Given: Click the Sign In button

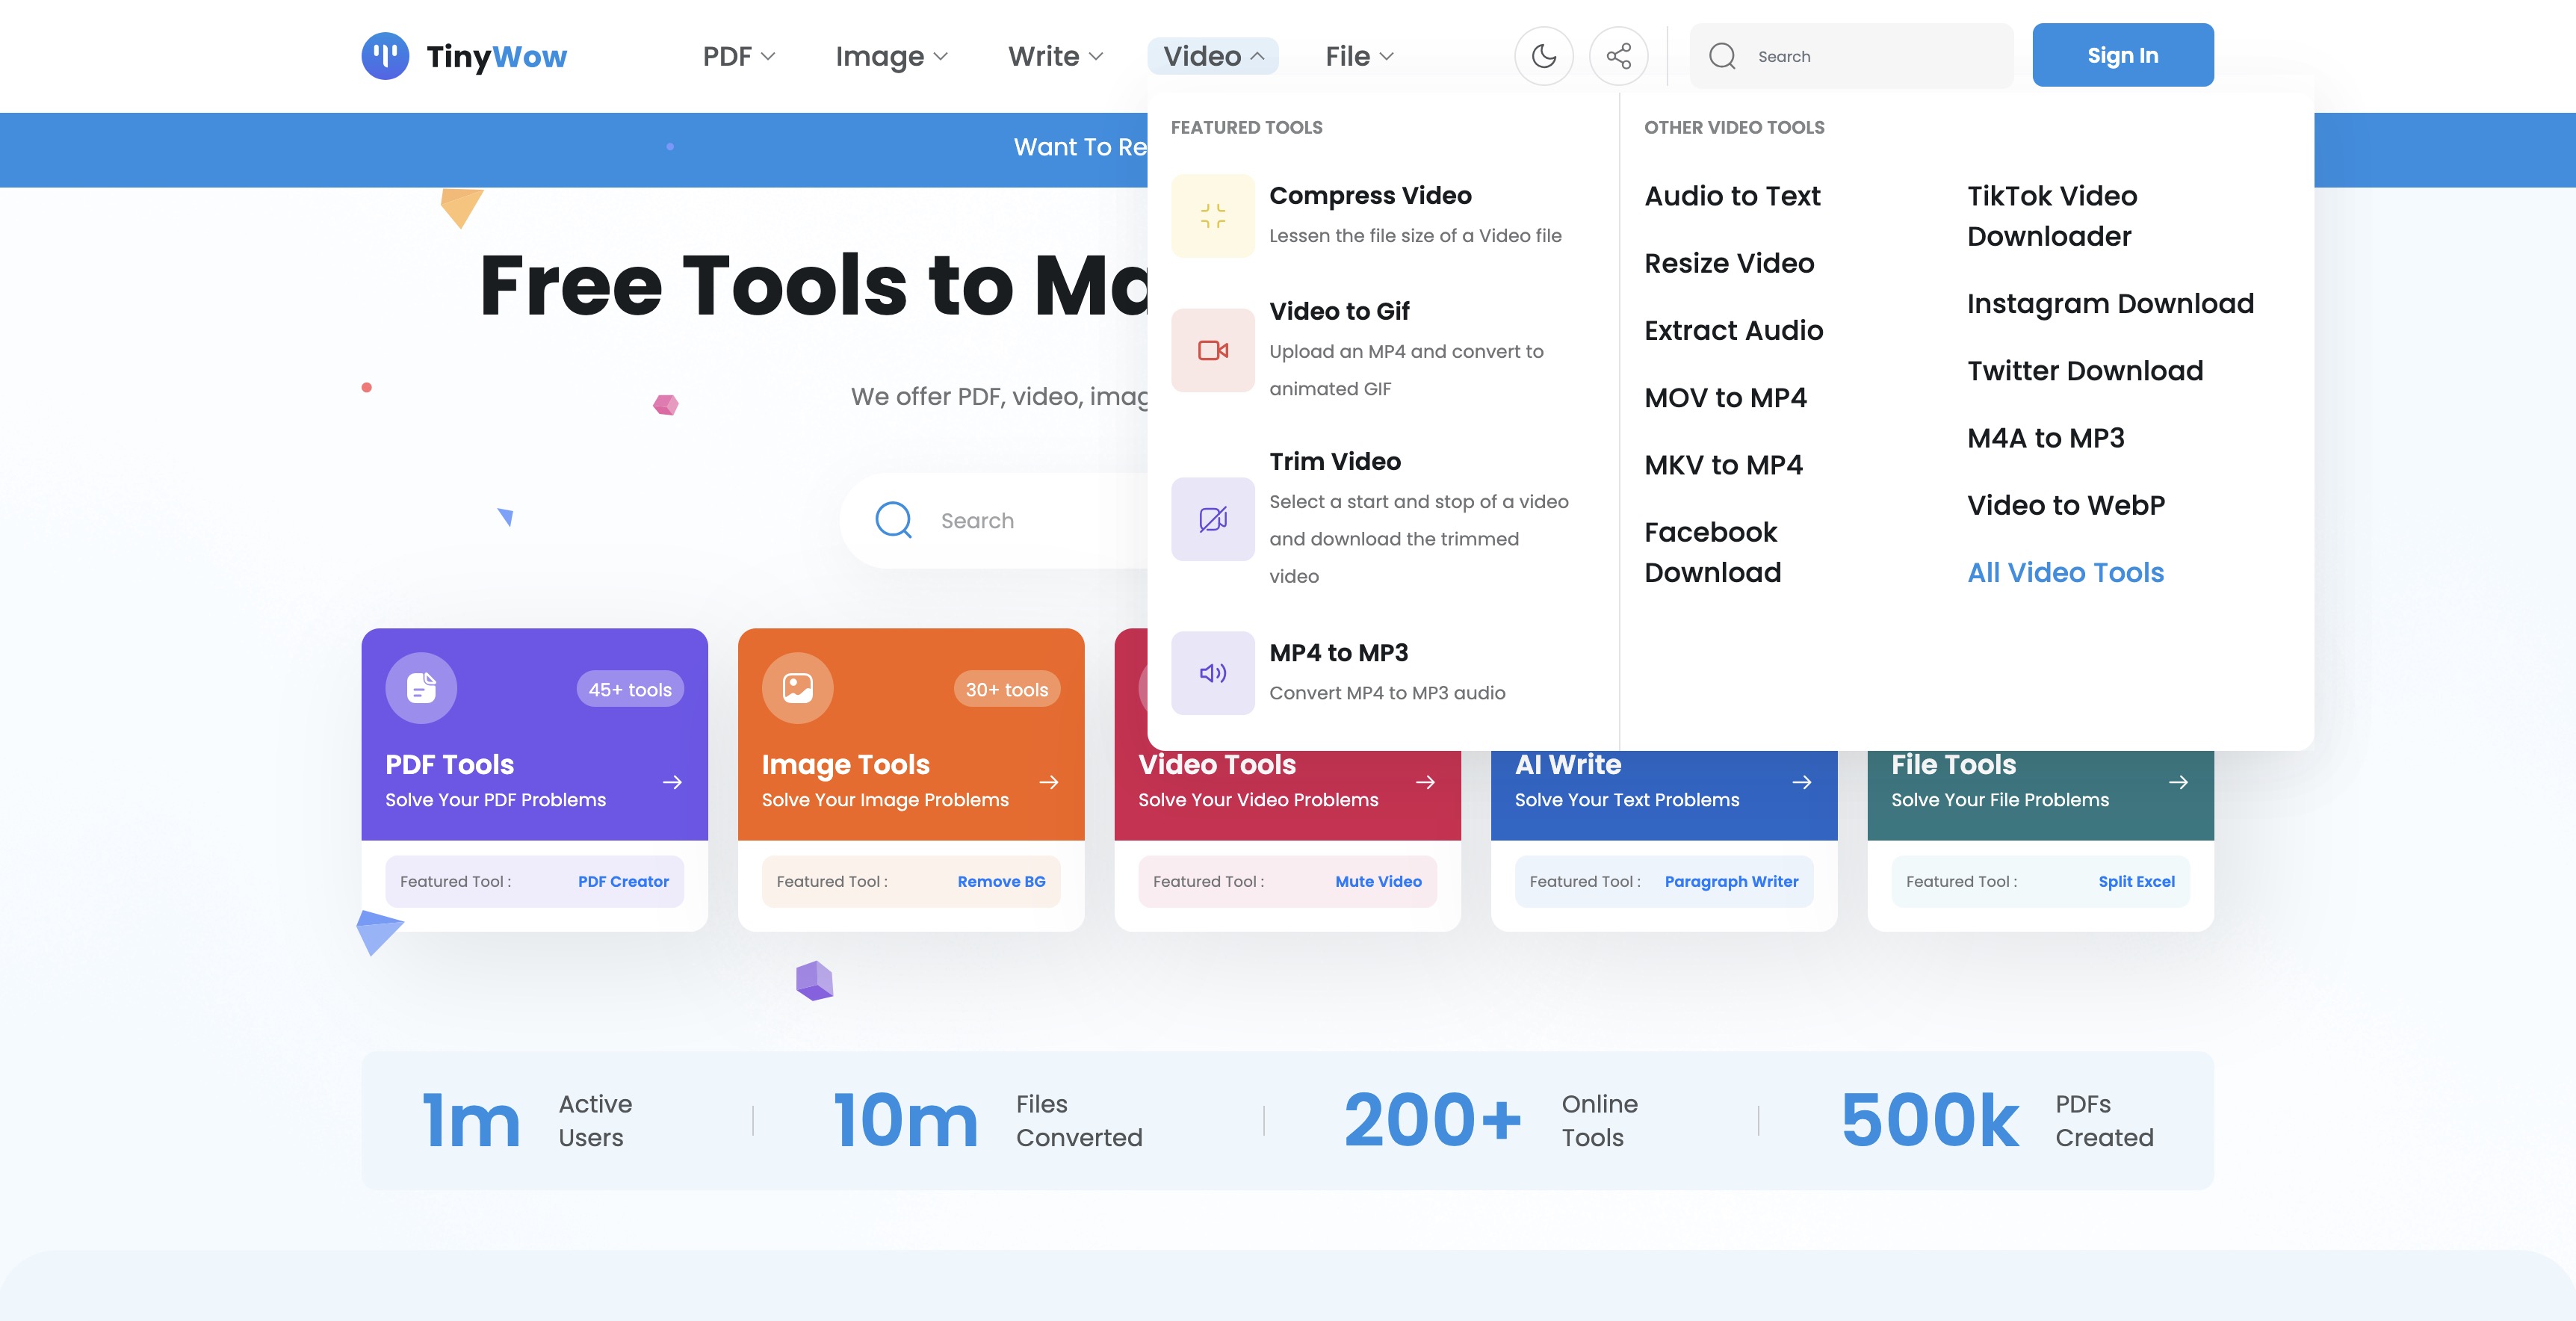Looking at the screenshot, I should [x=2122, y=55].
